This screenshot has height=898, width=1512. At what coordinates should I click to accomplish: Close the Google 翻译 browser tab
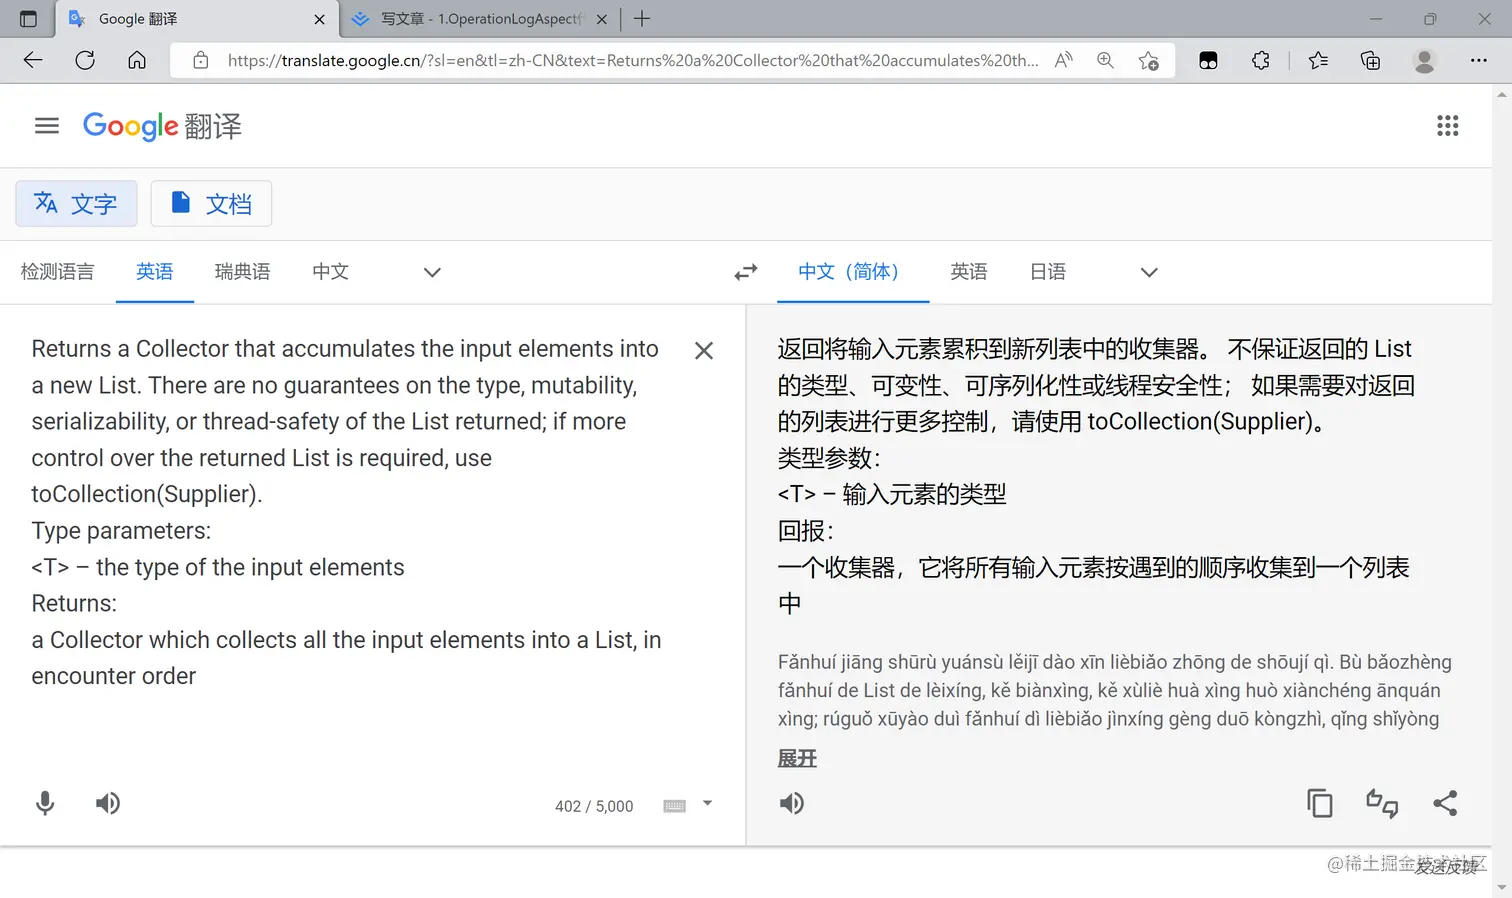pyautogui.click(x=319, y=19)
